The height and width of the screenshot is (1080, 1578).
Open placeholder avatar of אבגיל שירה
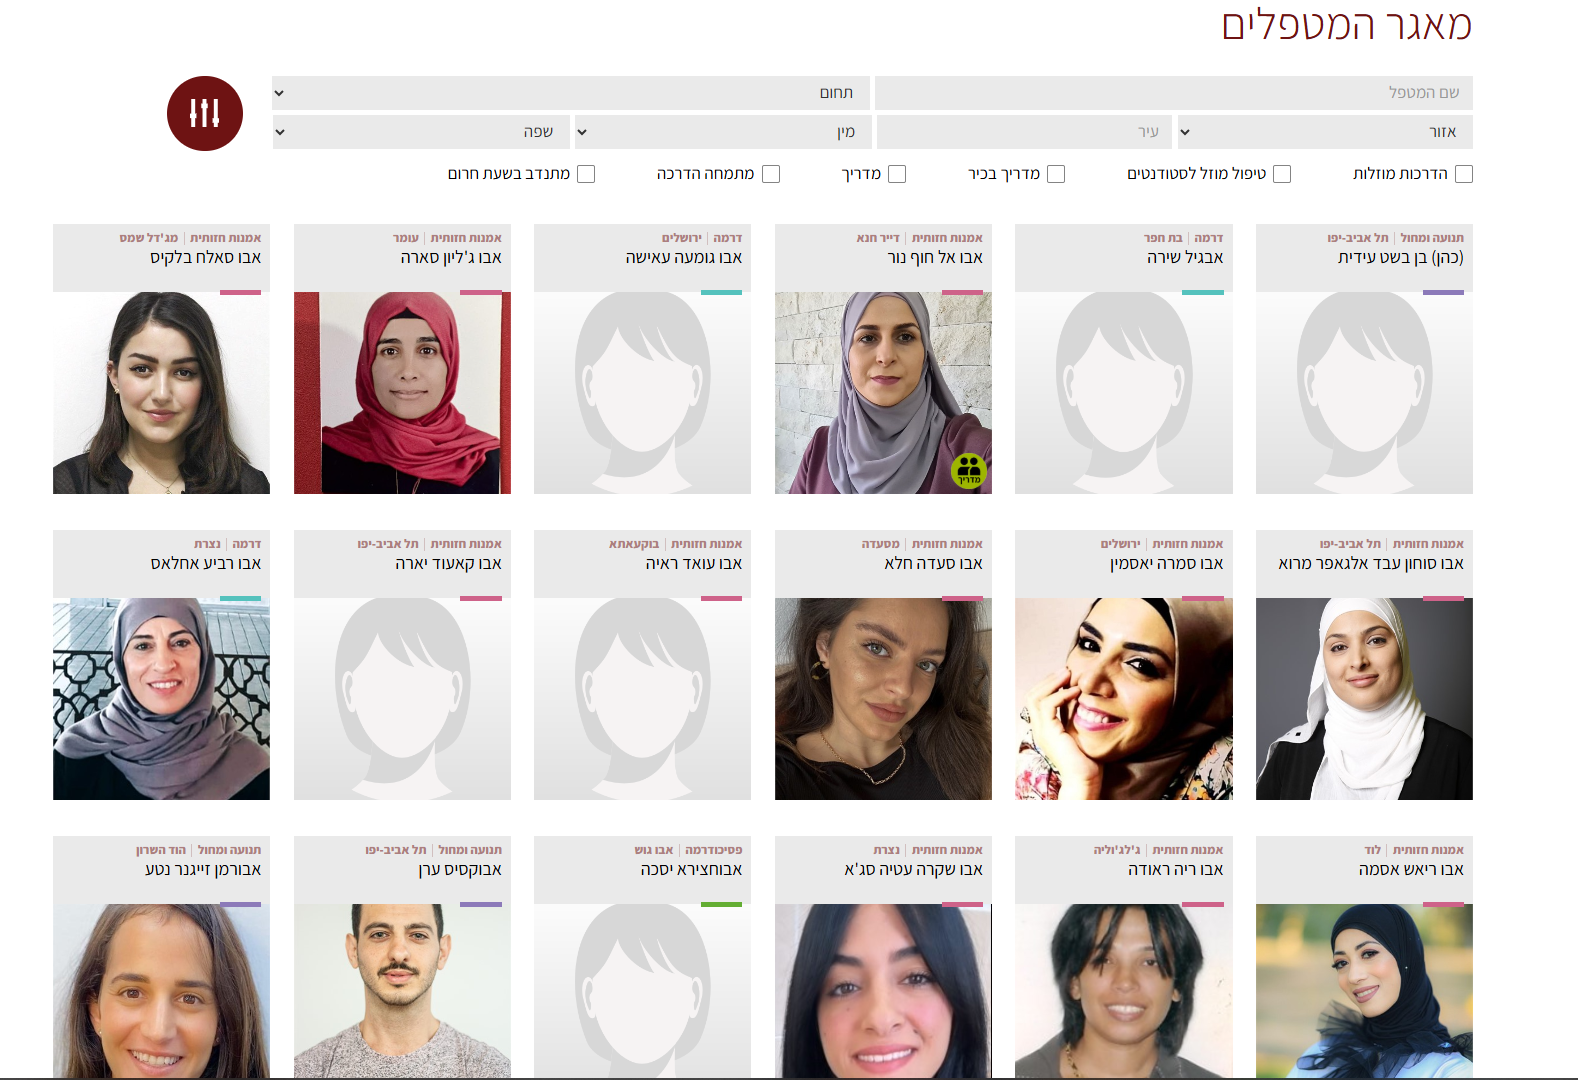[x=1123, y=393]
